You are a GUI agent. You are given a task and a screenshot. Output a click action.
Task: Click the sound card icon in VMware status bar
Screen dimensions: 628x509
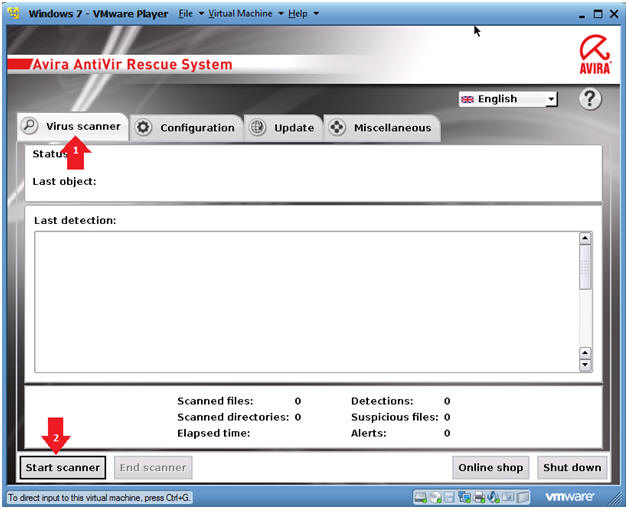click(x=493, y=497)
